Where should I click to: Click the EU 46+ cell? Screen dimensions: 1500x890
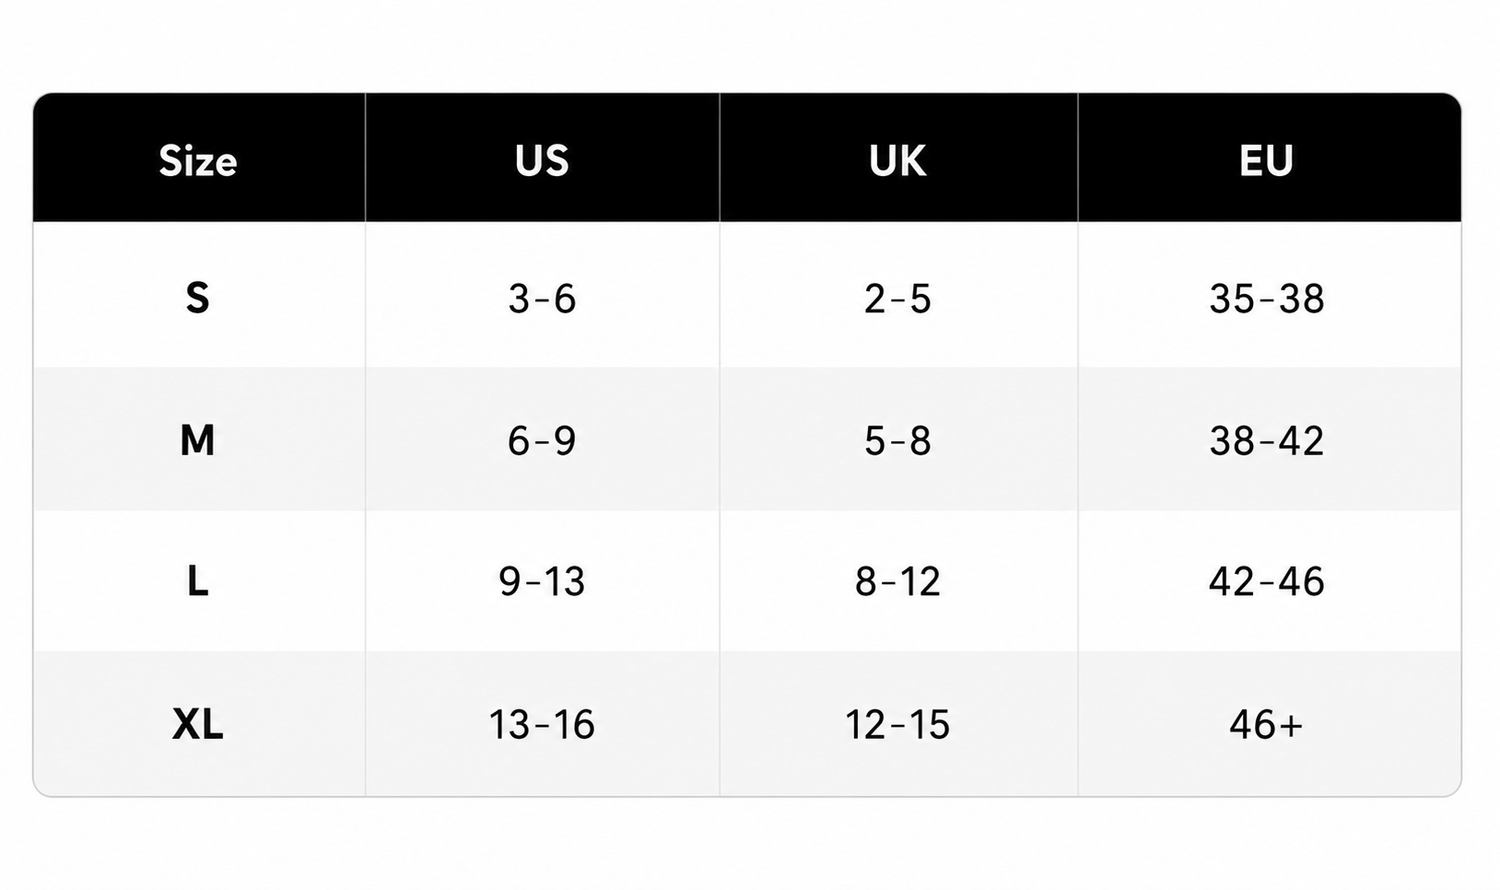pyautogui.click(x=1266, y=724)
